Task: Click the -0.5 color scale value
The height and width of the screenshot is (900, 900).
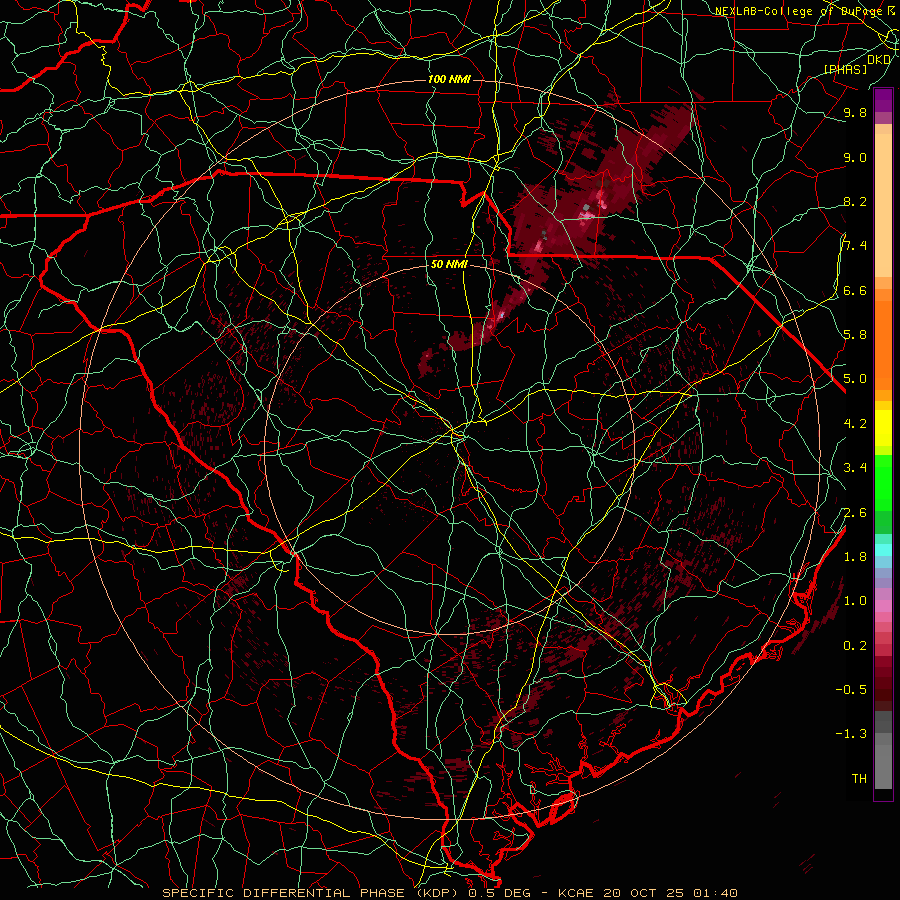Action: coord(851,689)
